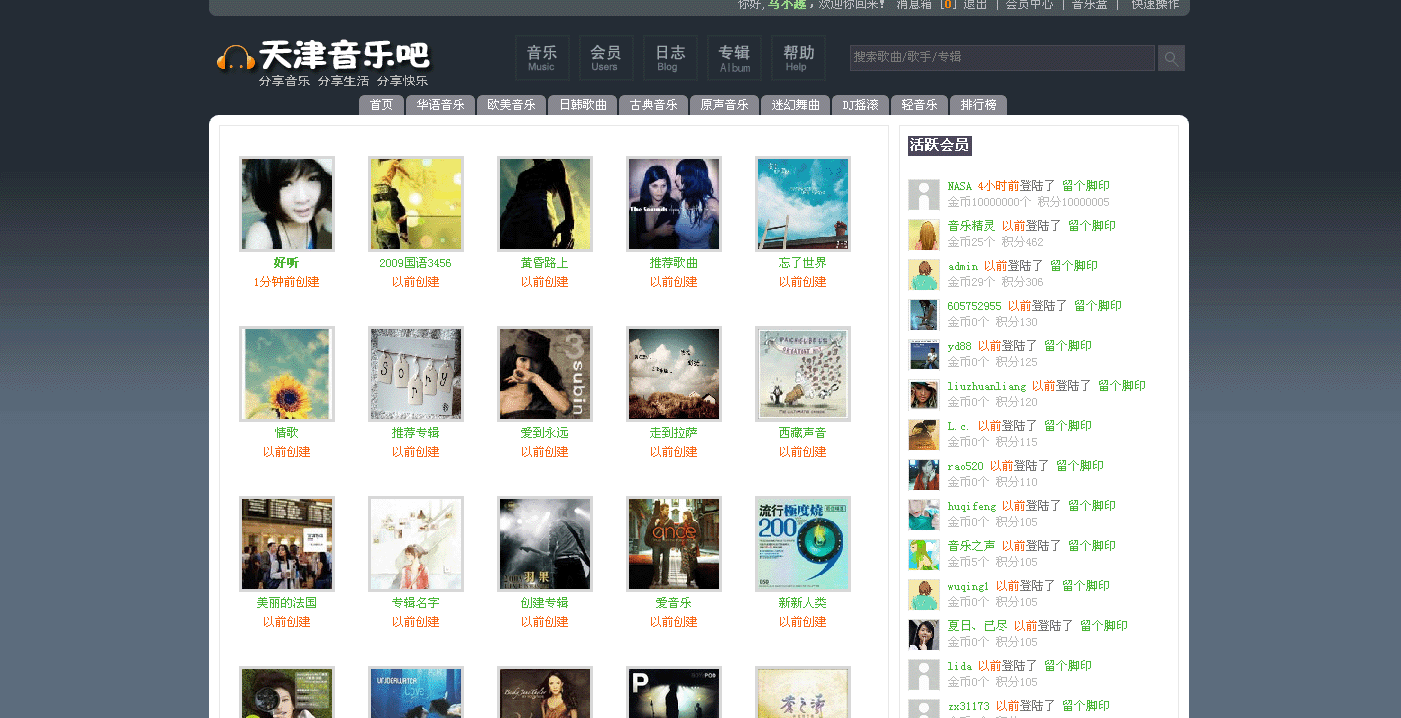
Task: Click liuzhuanliang's avatar image
Action: (x=924, y=394)
